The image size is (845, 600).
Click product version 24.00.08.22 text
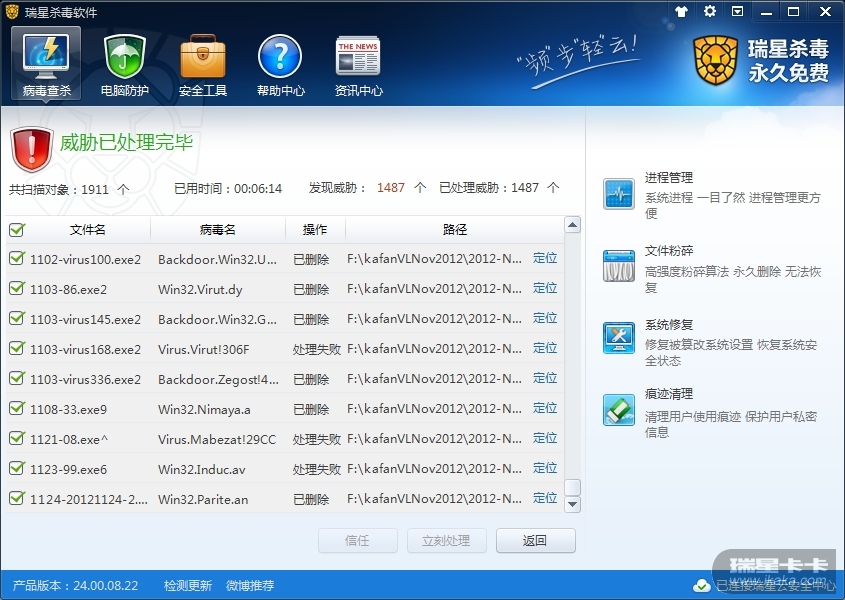point(106,585)
